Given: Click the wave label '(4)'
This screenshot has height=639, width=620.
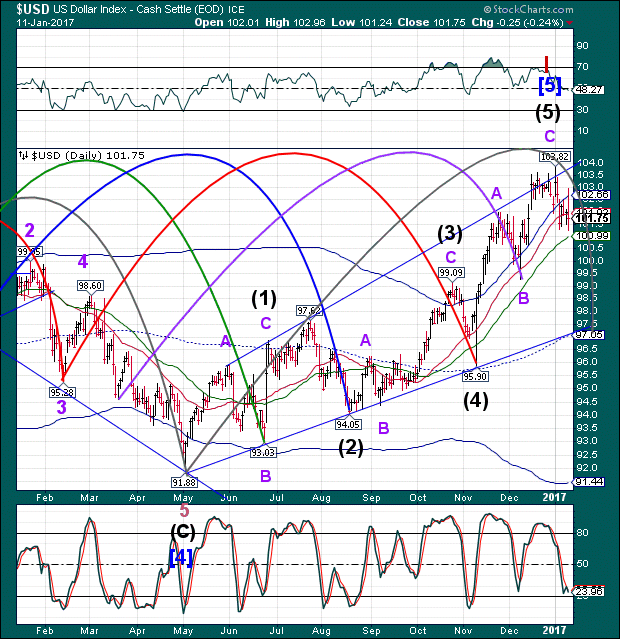Looking at the screenshot, I should coord(476,401).
